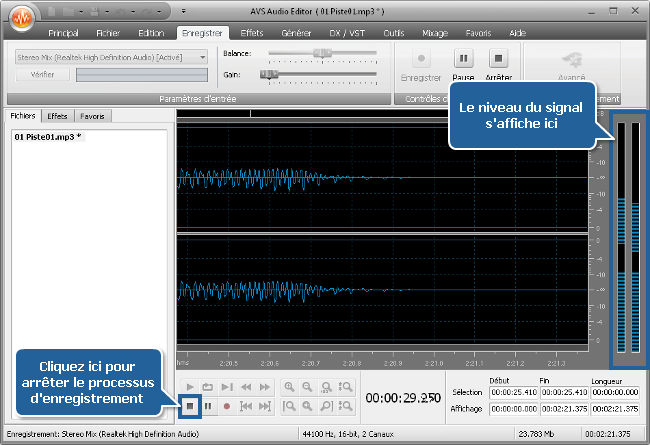Viewport: 650px width, 445px height.
Task: Click the Vérifier button
Action: (42, 74)
